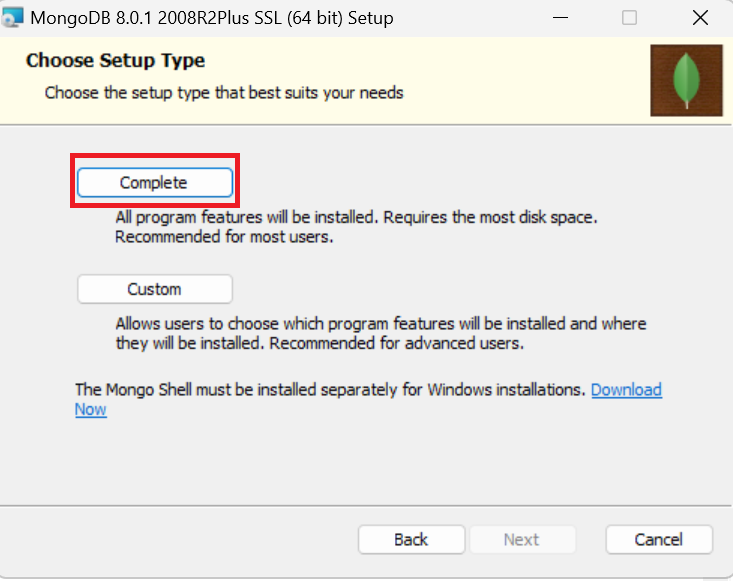Click 'All program features will be installed' description
Screen dimensions: 733x581
[x=356, y=227]
